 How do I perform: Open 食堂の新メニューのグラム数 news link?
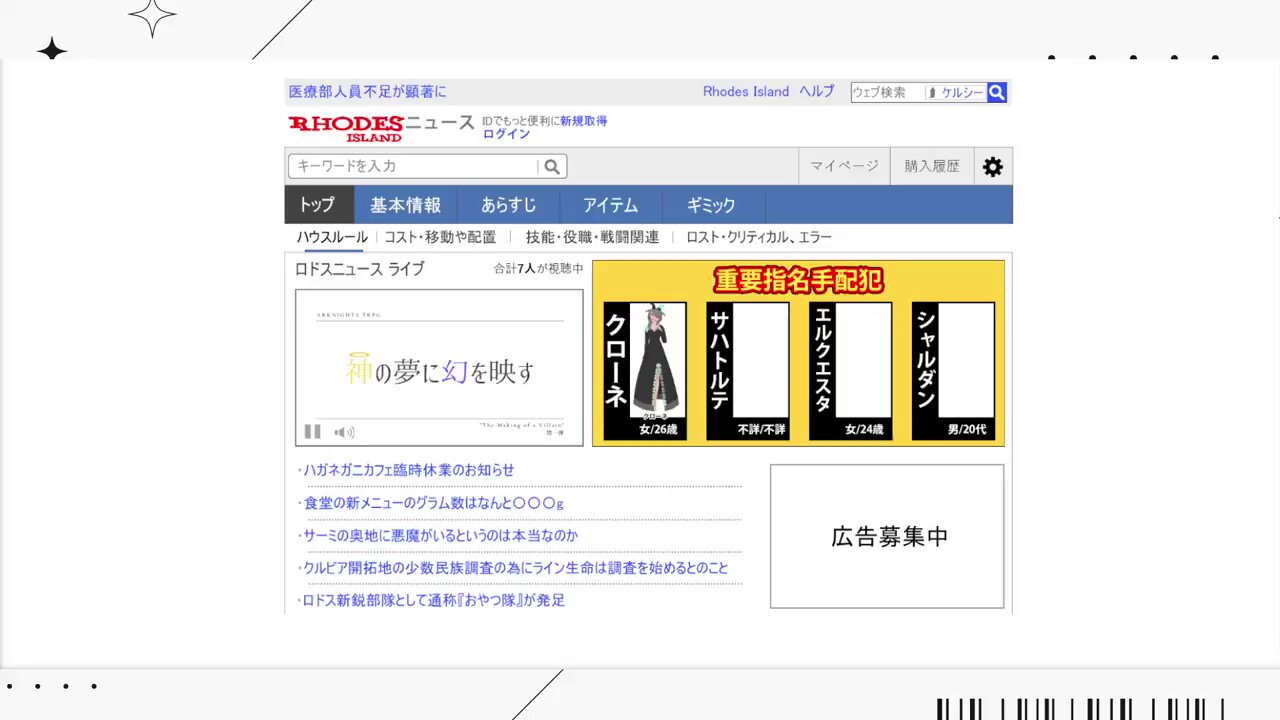click(x=434, y=503)
